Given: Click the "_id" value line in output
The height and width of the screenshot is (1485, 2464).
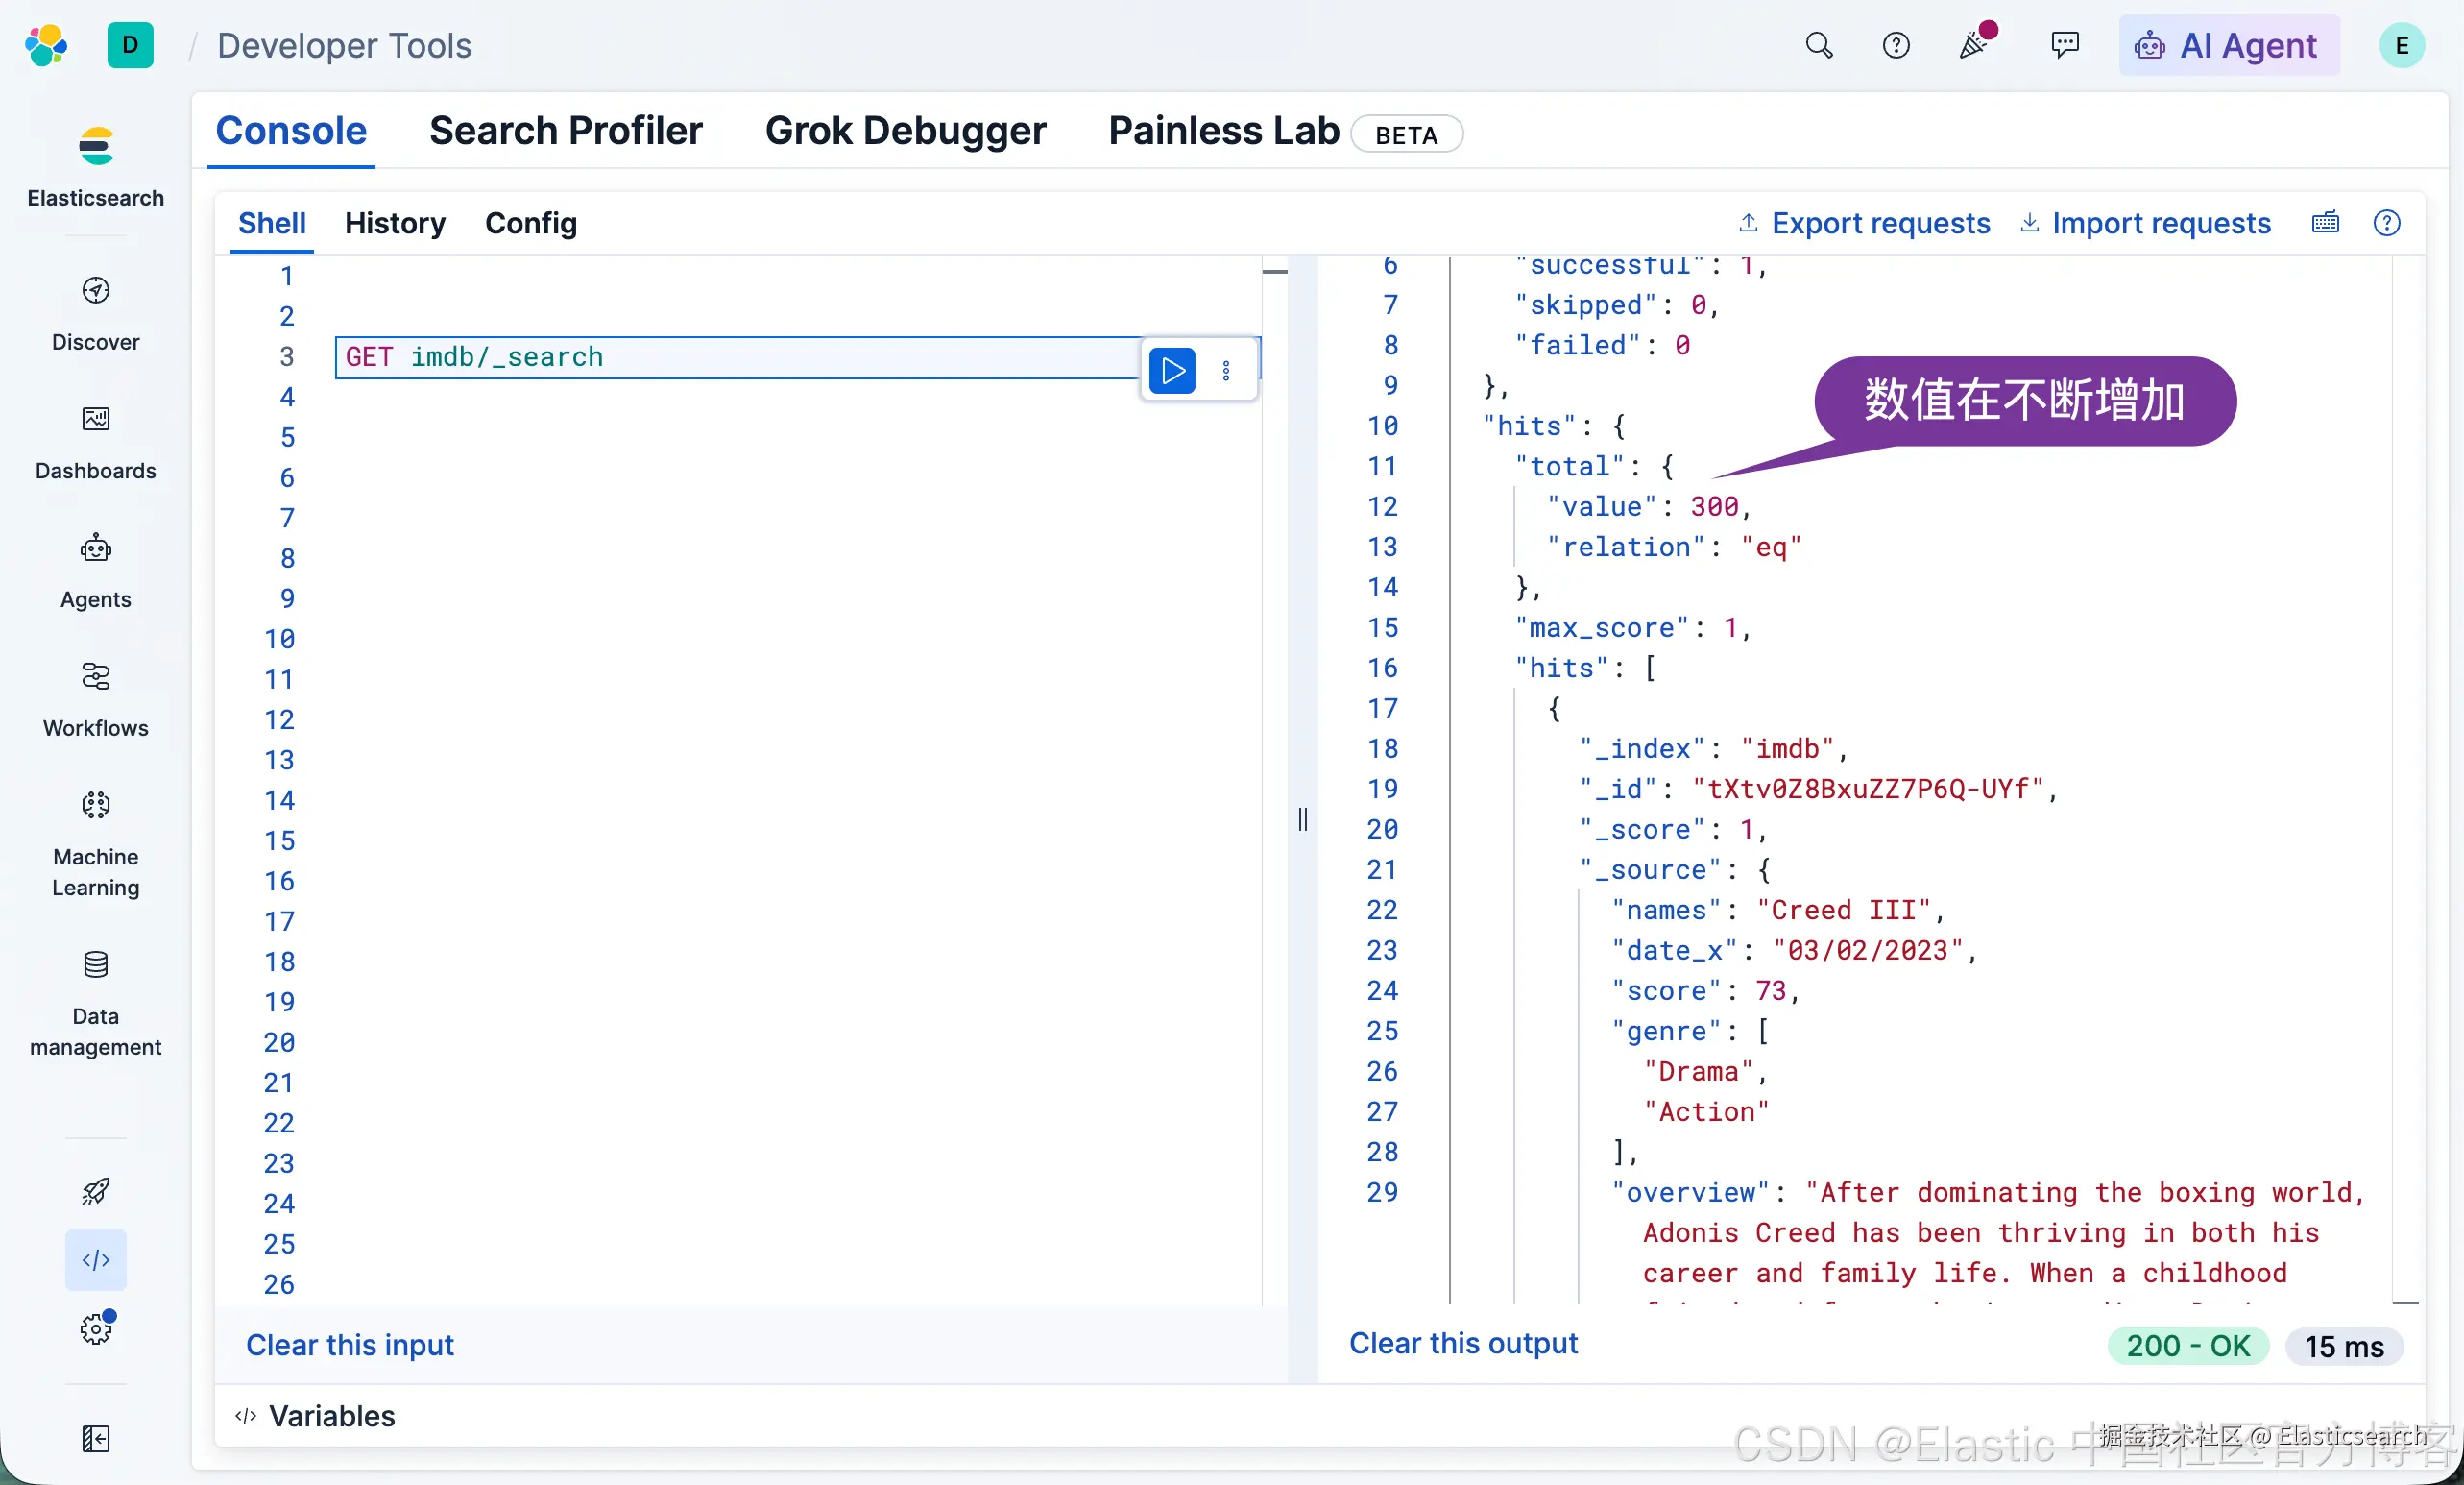Looking at the screenshot, I should pyautogui.click(x=1818, y=789).
